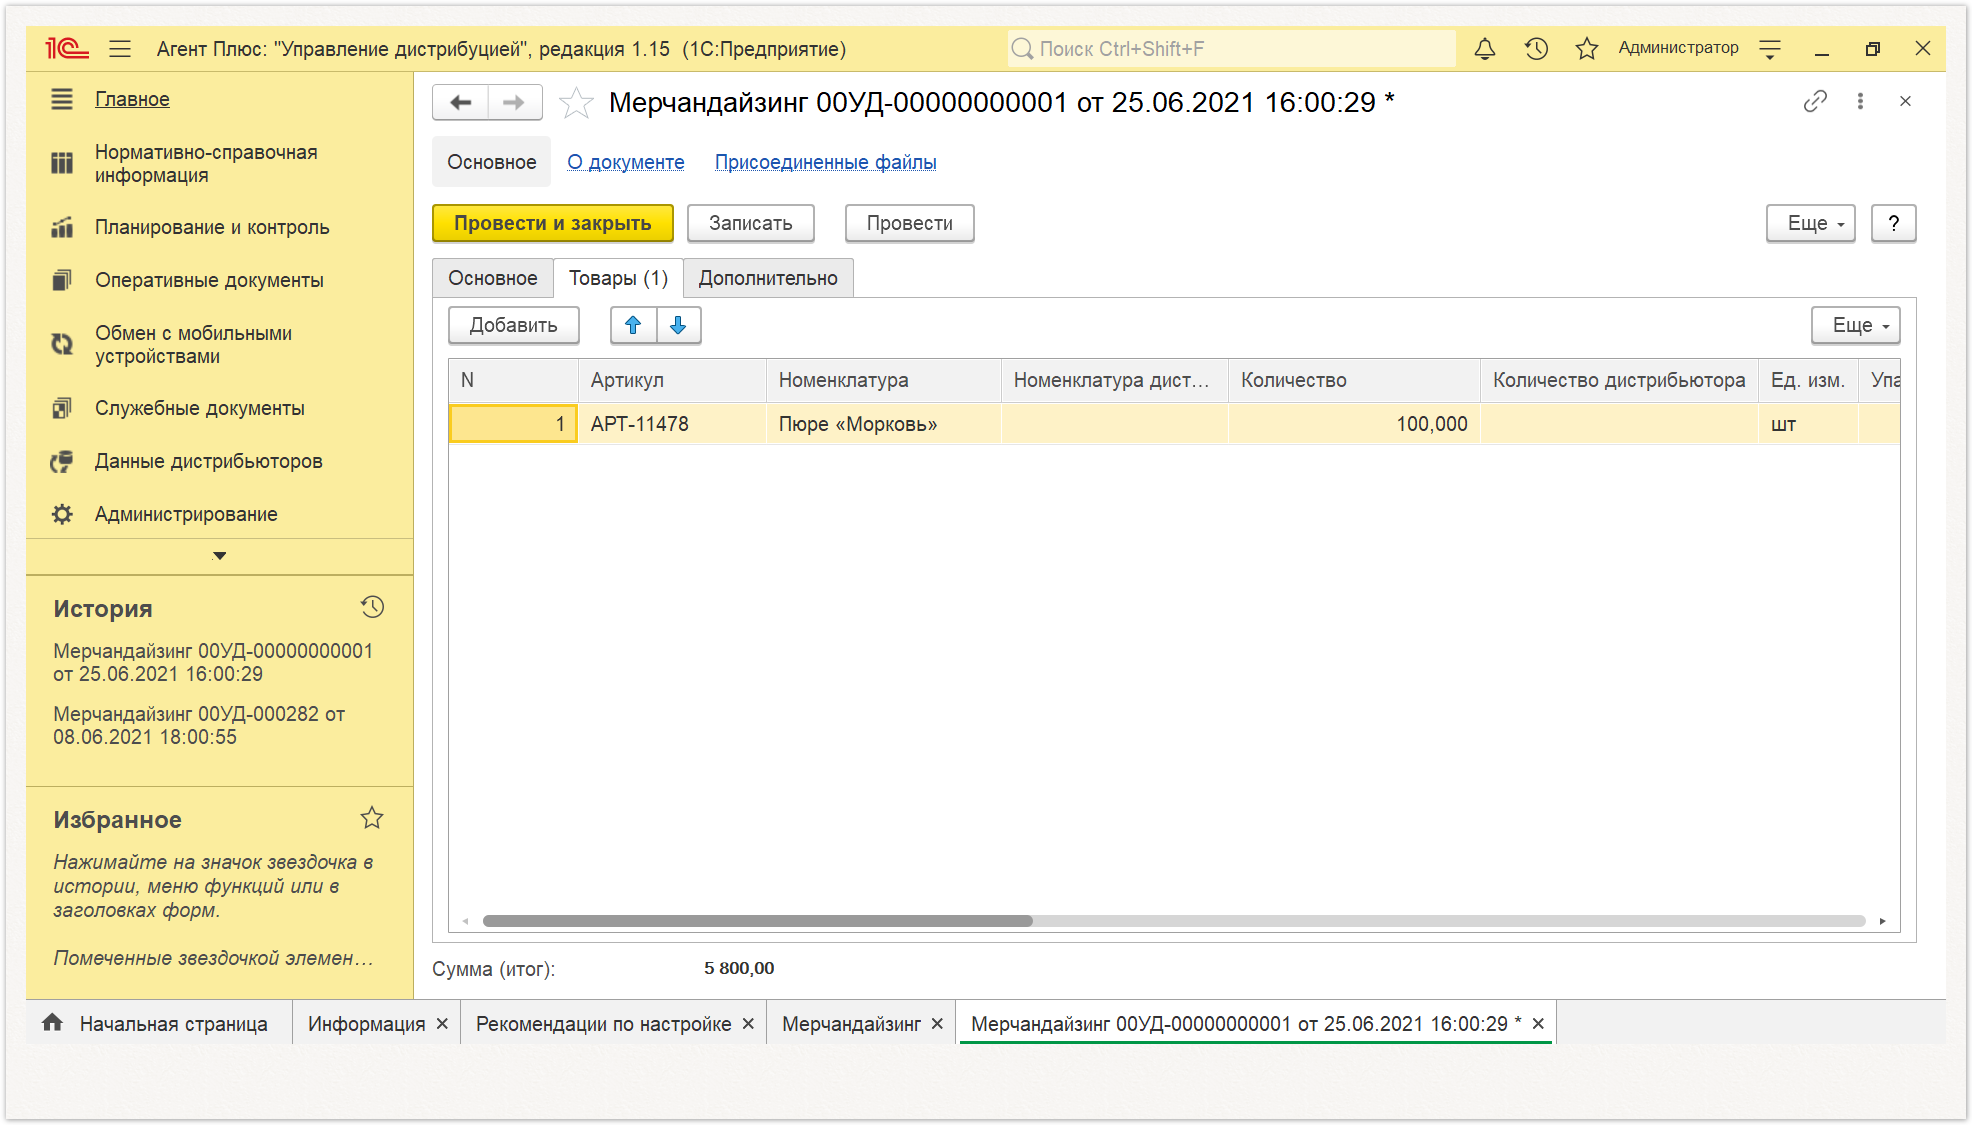
Task: Click the Провести button
Action: (x=909, y=223)
